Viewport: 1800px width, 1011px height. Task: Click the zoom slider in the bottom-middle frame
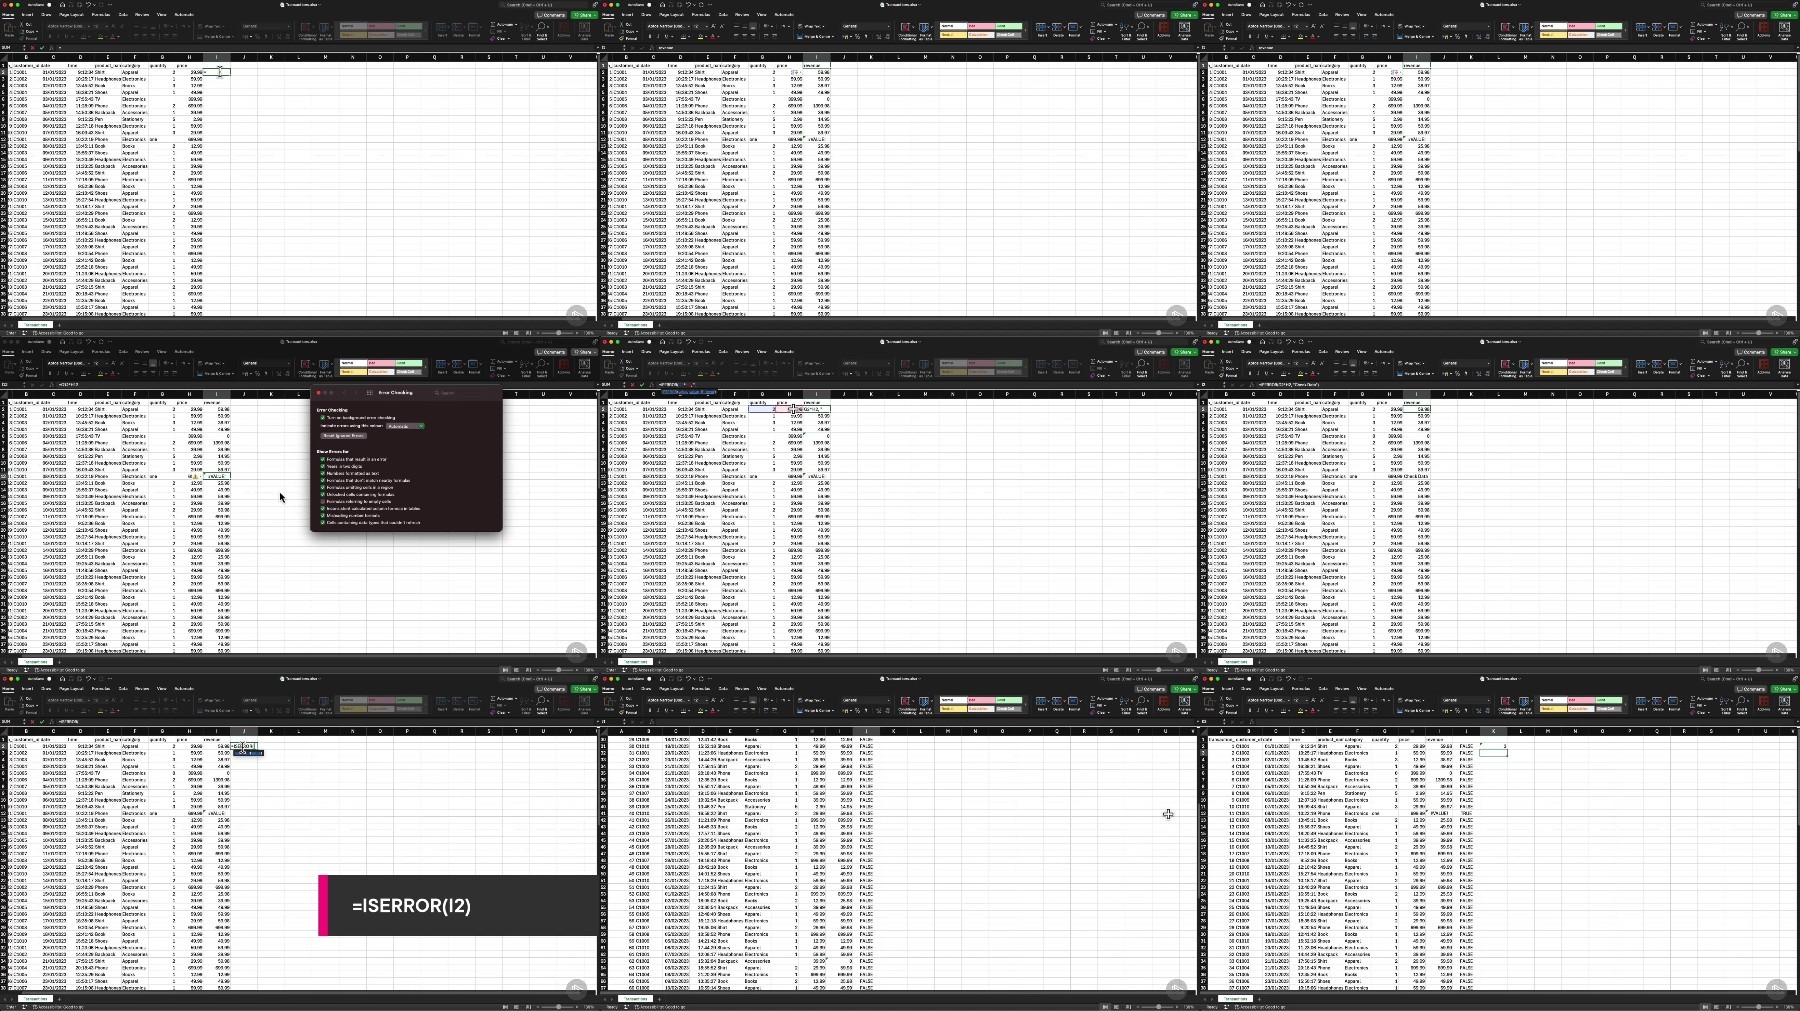(1159, 1007)
